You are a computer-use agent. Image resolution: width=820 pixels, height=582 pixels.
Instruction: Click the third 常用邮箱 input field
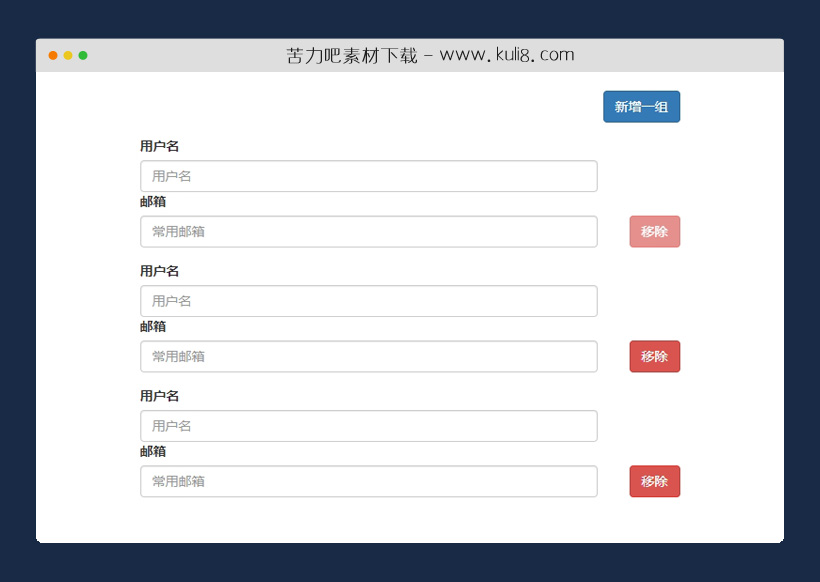[x=368, y=481]
